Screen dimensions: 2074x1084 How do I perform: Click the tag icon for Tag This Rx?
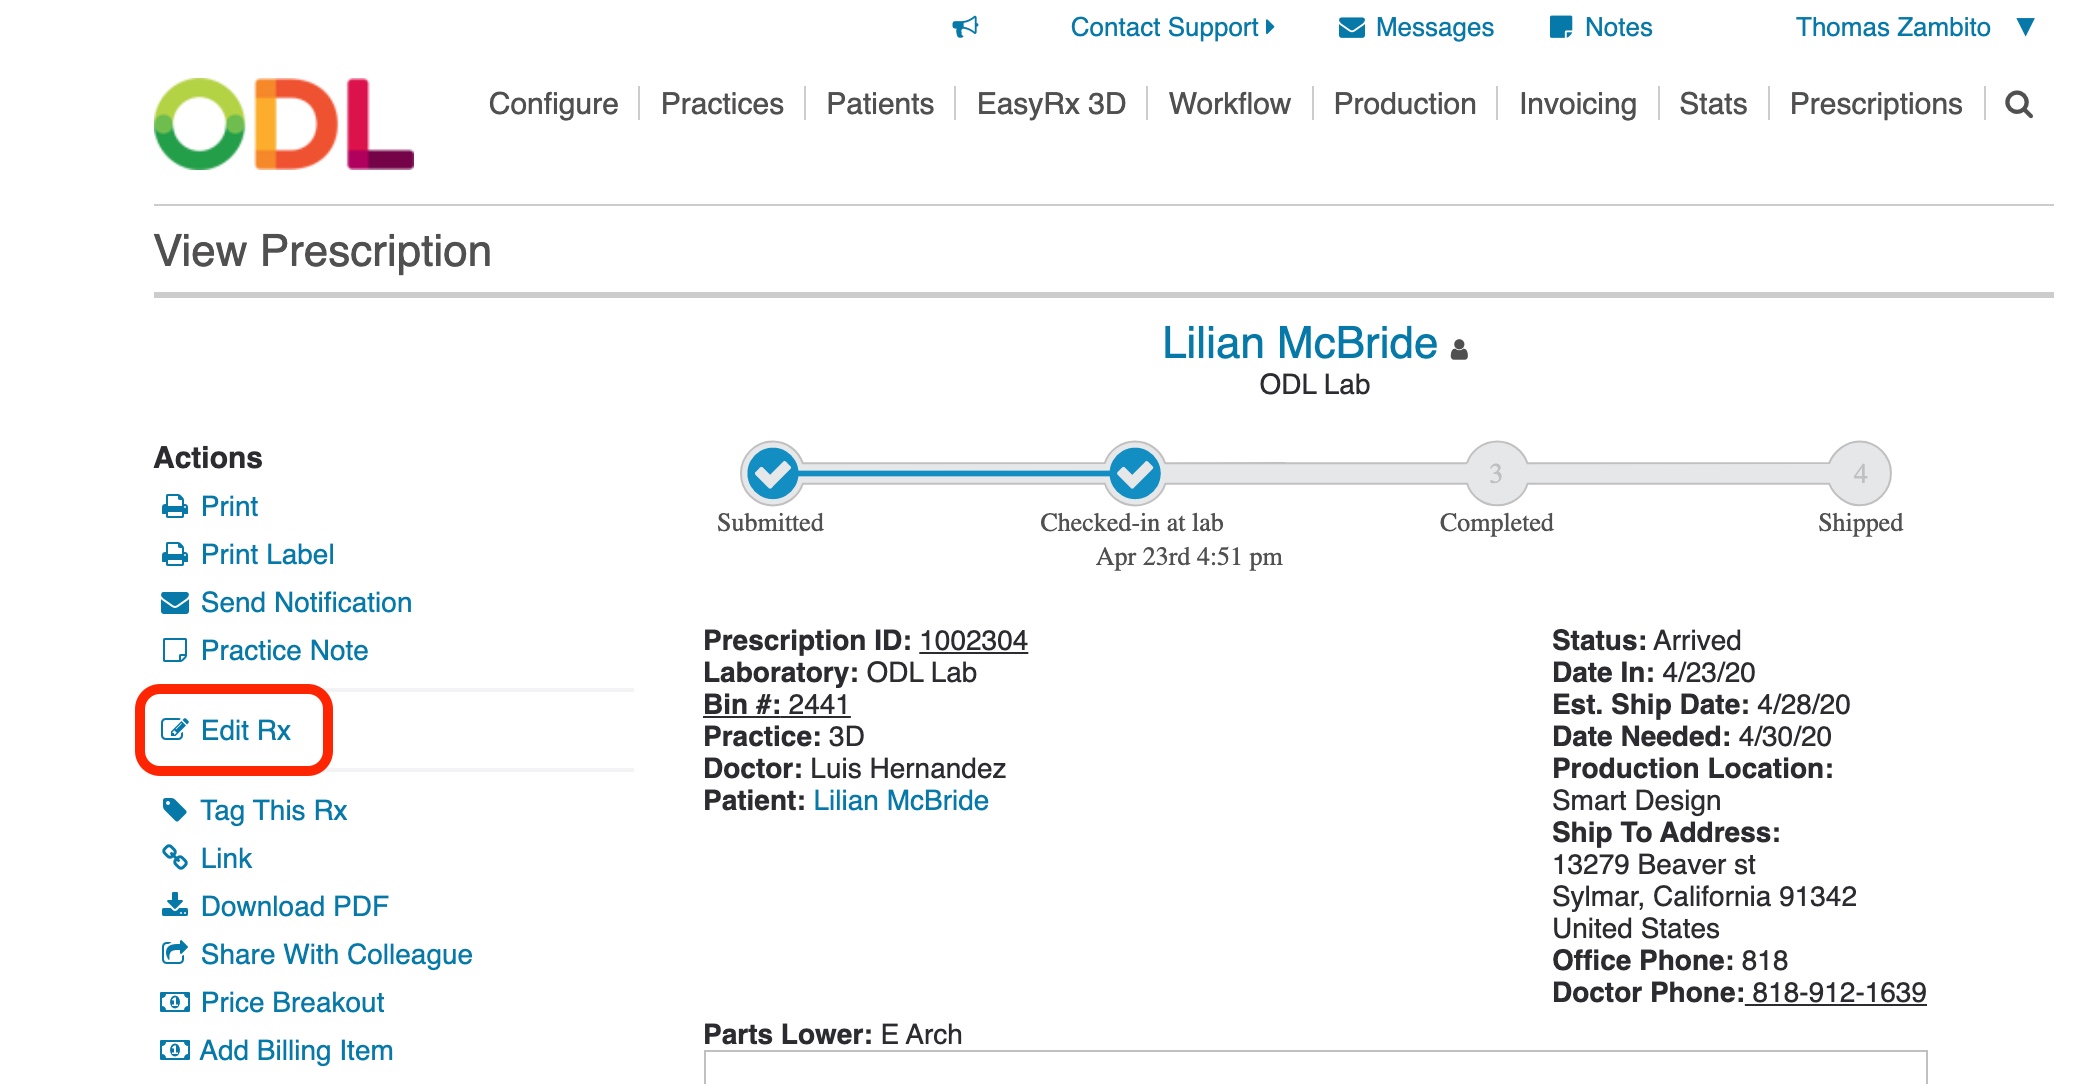point(174,810)
